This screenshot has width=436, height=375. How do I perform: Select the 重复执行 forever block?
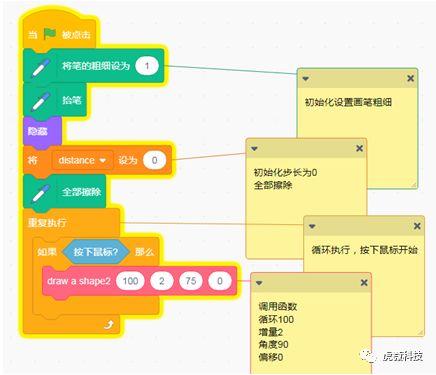click(x=71, y=222)
